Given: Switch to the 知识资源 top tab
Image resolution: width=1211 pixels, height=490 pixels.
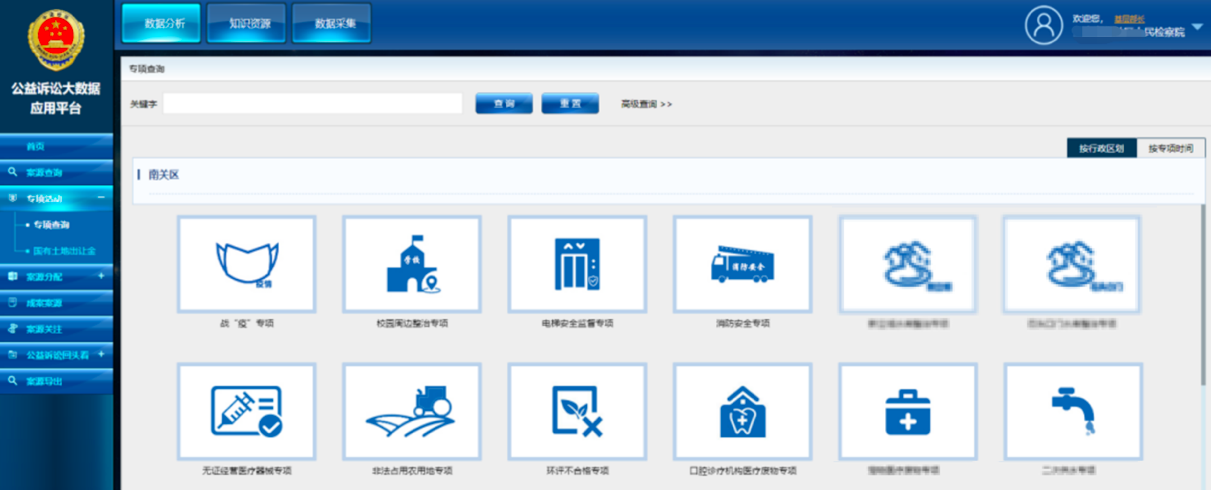Looking at the screenshot, I should [x=246, y=23].
